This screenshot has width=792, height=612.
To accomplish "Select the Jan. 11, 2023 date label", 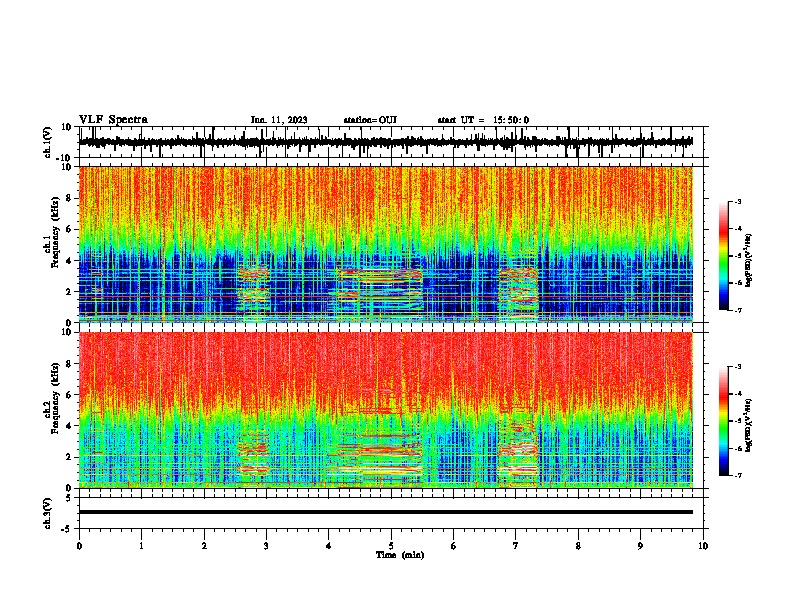I will pos(279,120).
